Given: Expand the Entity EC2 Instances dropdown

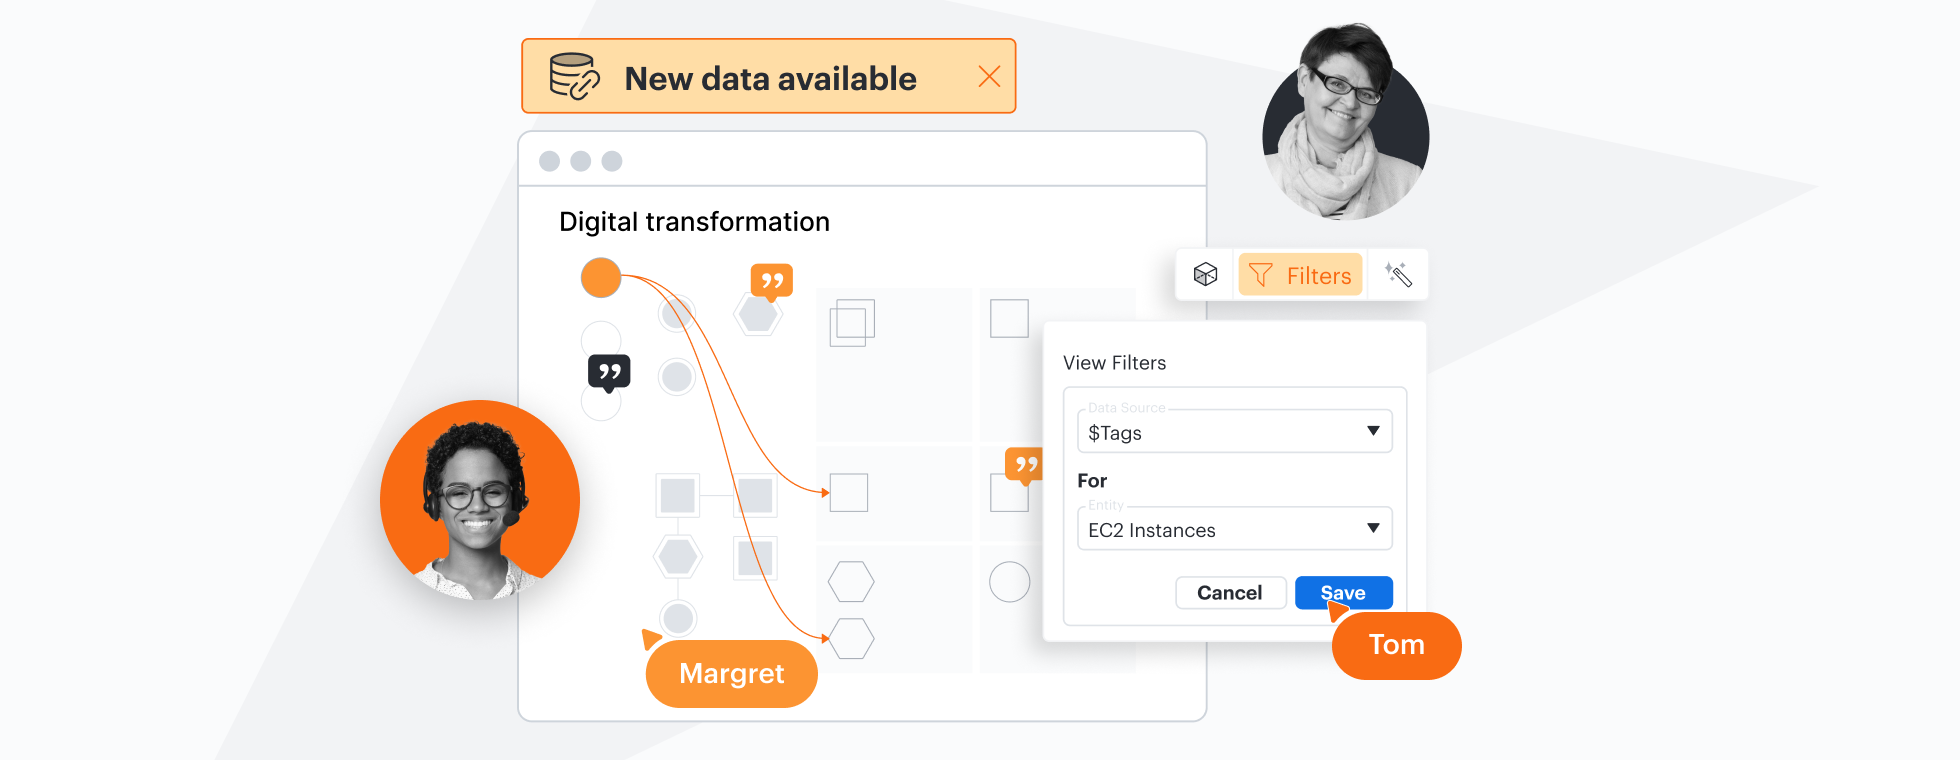Looking at the screenshot, I should click(x=1235, y=529).
